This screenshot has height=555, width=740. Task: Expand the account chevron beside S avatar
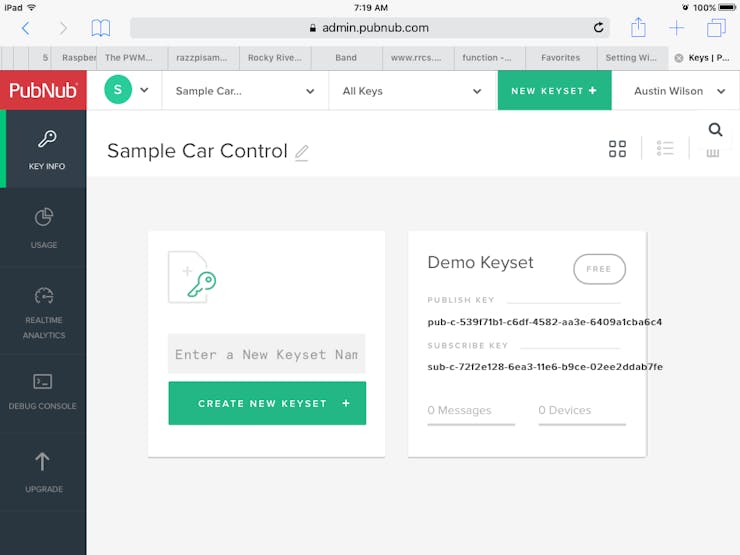click(x=144, y=90)
